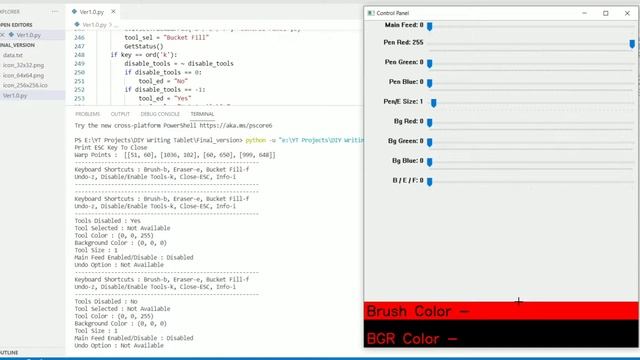The width and height of the screenshot is (640, 360).
Task: Adjust the Pen Red slider handle
Action: point(632,44)
